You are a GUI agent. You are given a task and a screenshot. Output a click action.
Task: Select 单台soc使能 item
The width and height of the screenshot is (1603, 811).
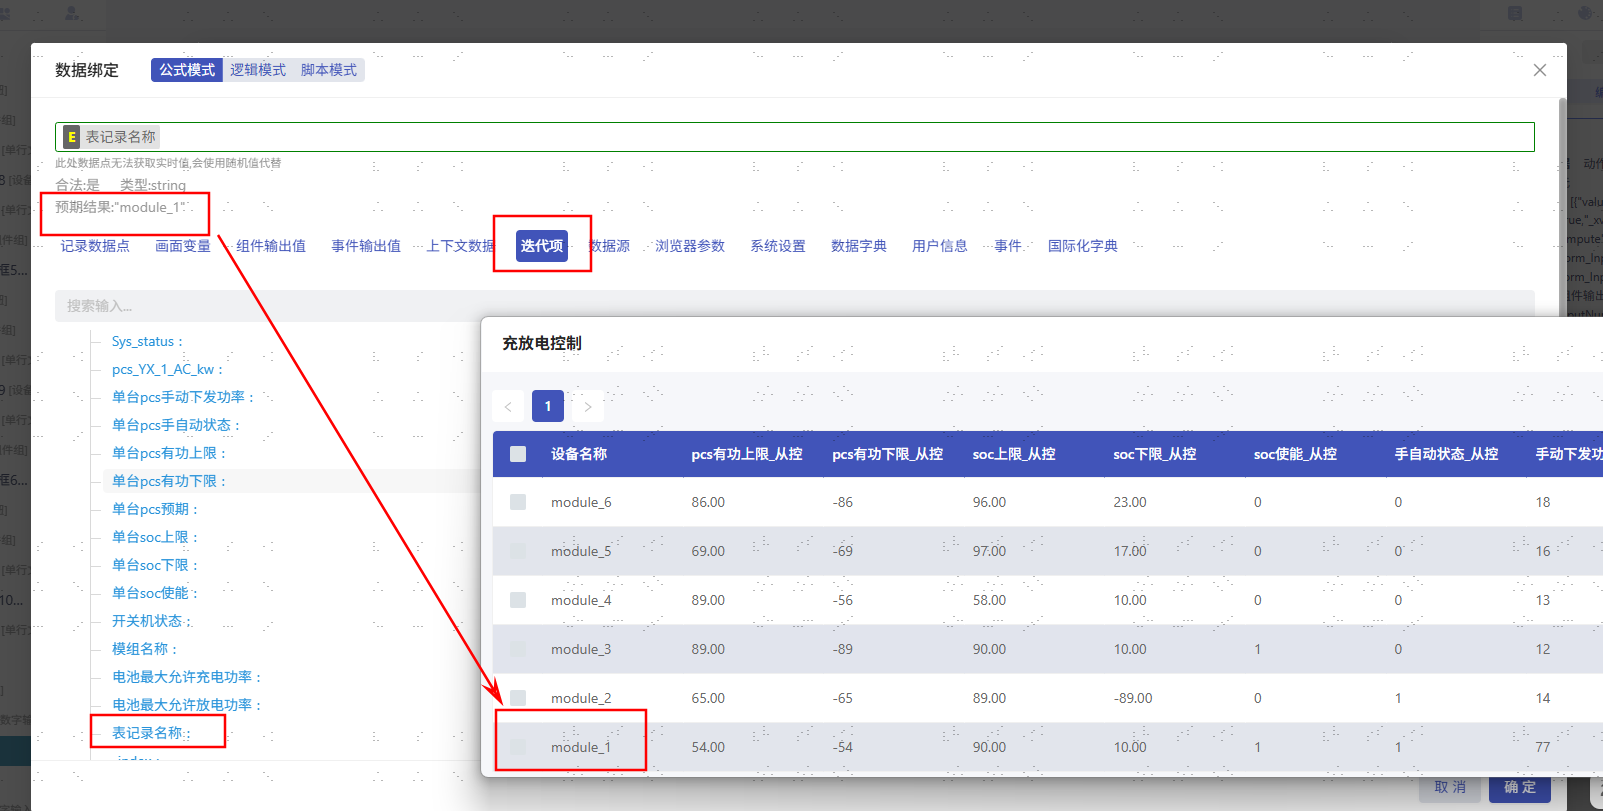pyautogui.click(x=155, y=593)
